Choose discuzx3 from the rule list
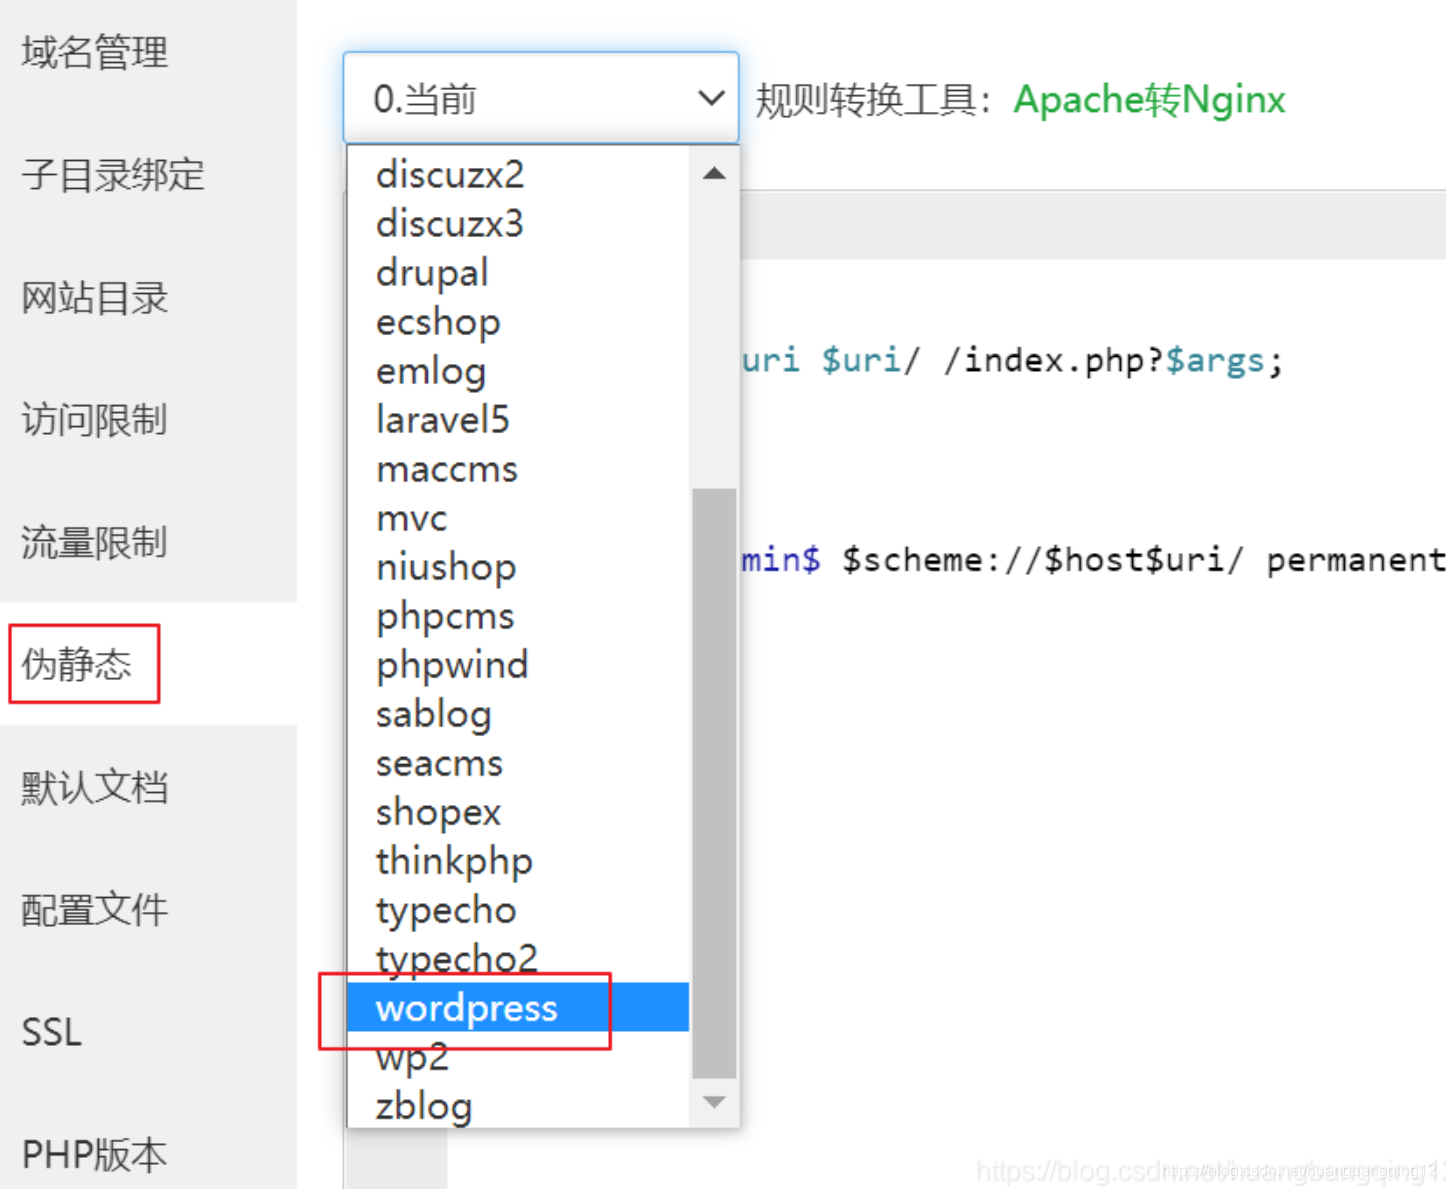 click(x=518, y=224)
